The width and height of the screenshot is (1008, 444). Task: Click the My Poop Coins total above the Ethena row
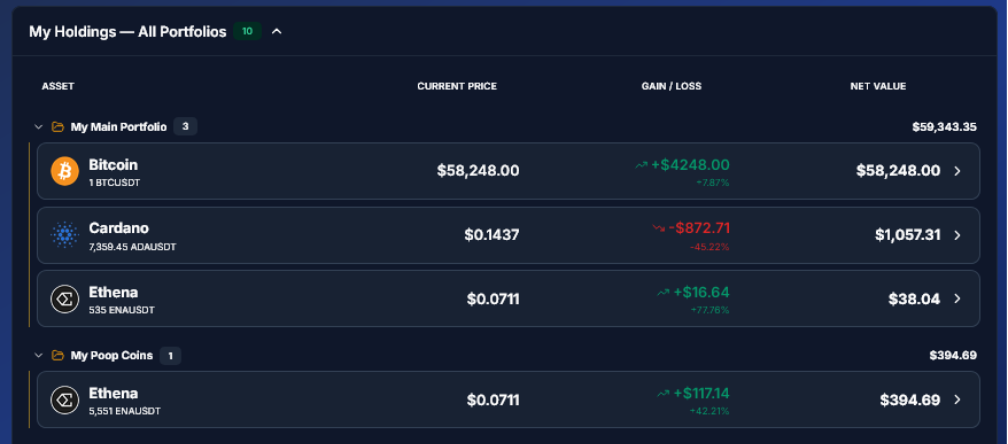click(x=953, y=355)
